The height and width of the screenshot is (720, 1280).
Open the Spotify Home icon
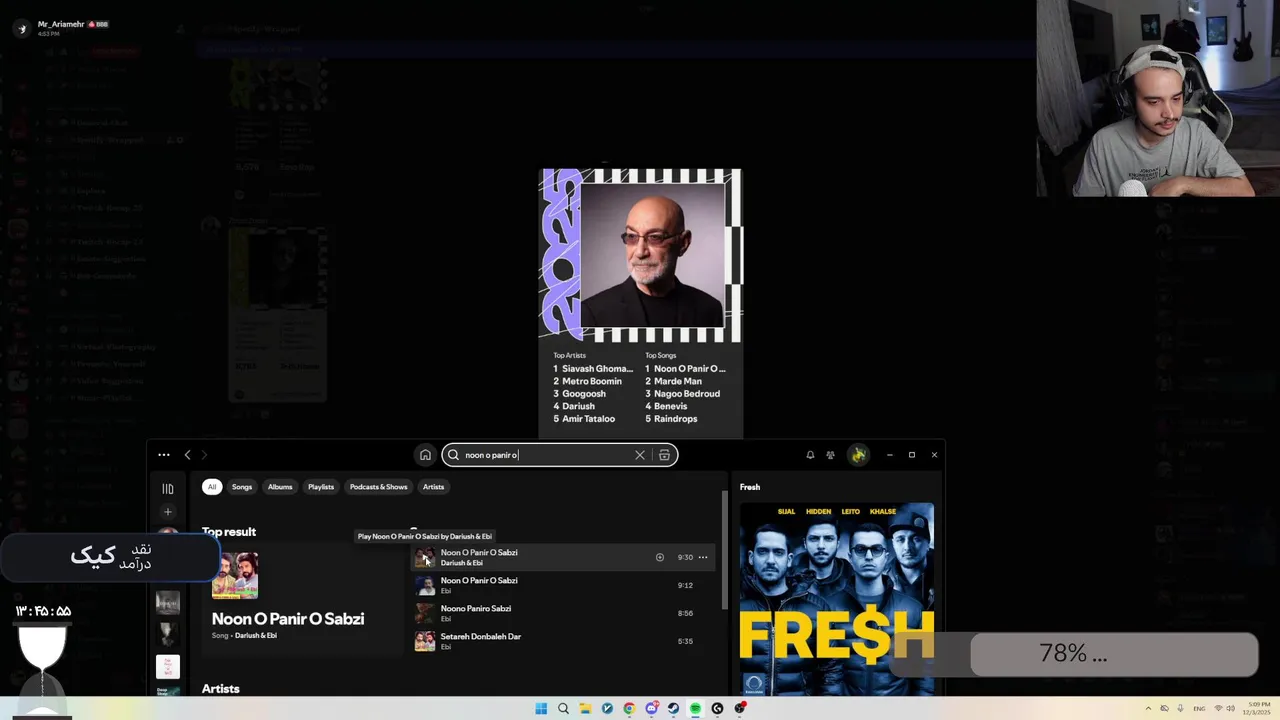click(425, 455)
